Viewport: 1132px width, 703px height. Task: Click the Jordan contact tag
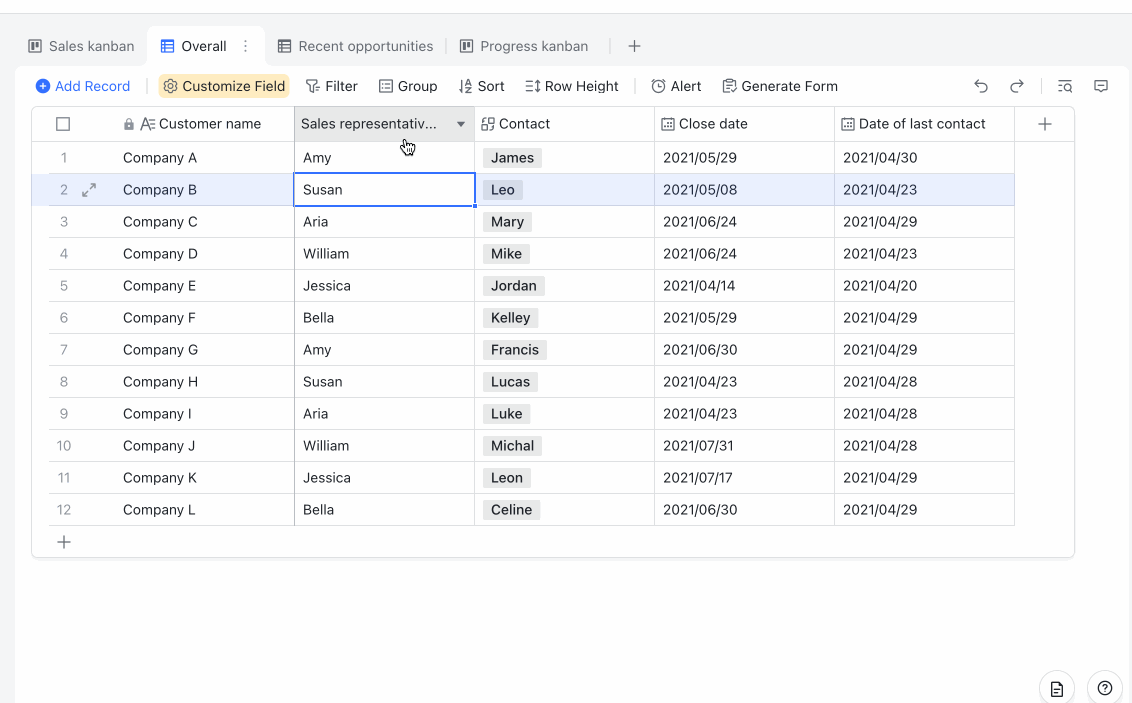[514, 286]
